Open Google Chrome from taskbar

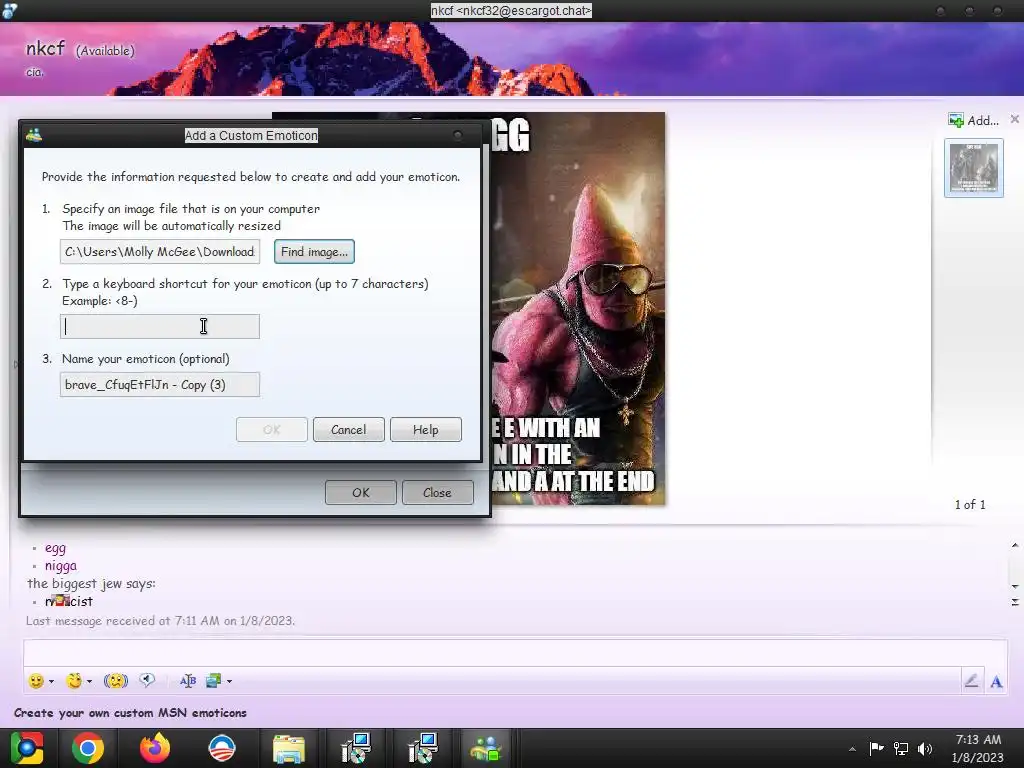(x=88, y=748)
